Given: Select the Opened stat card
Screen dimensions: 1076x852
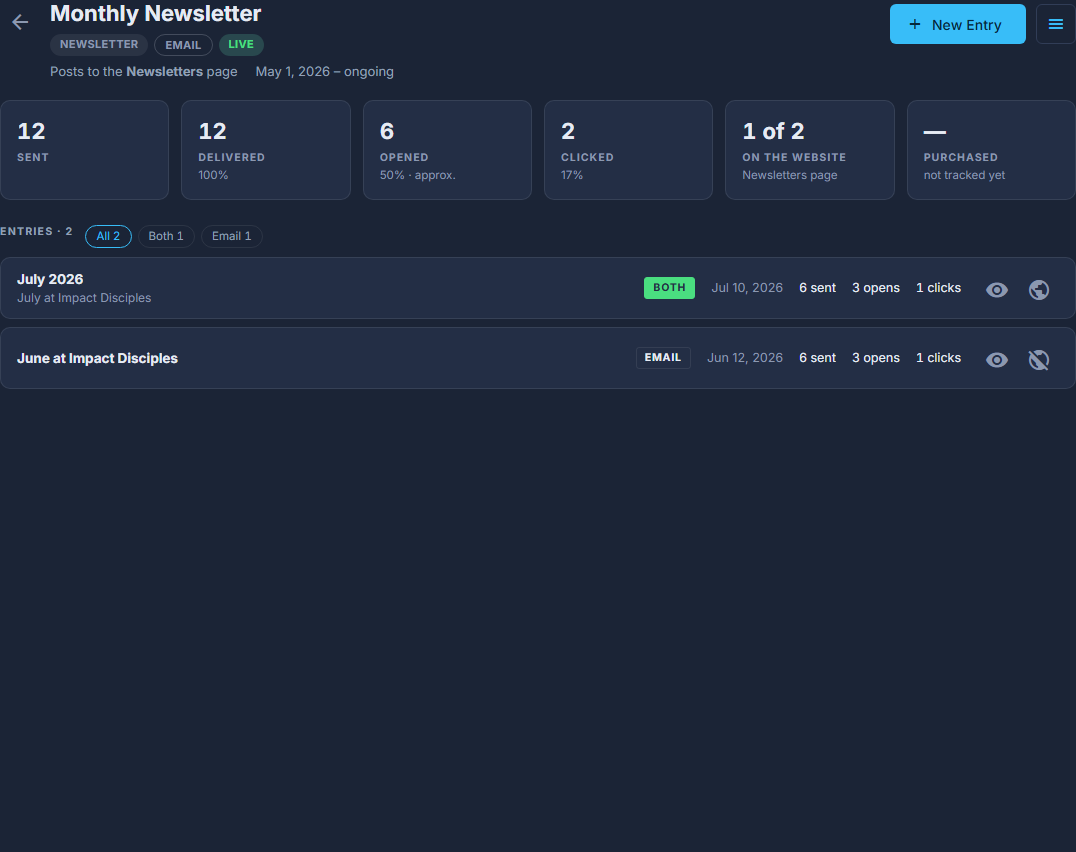Looking at the screenshot, I should pos(447,150).
